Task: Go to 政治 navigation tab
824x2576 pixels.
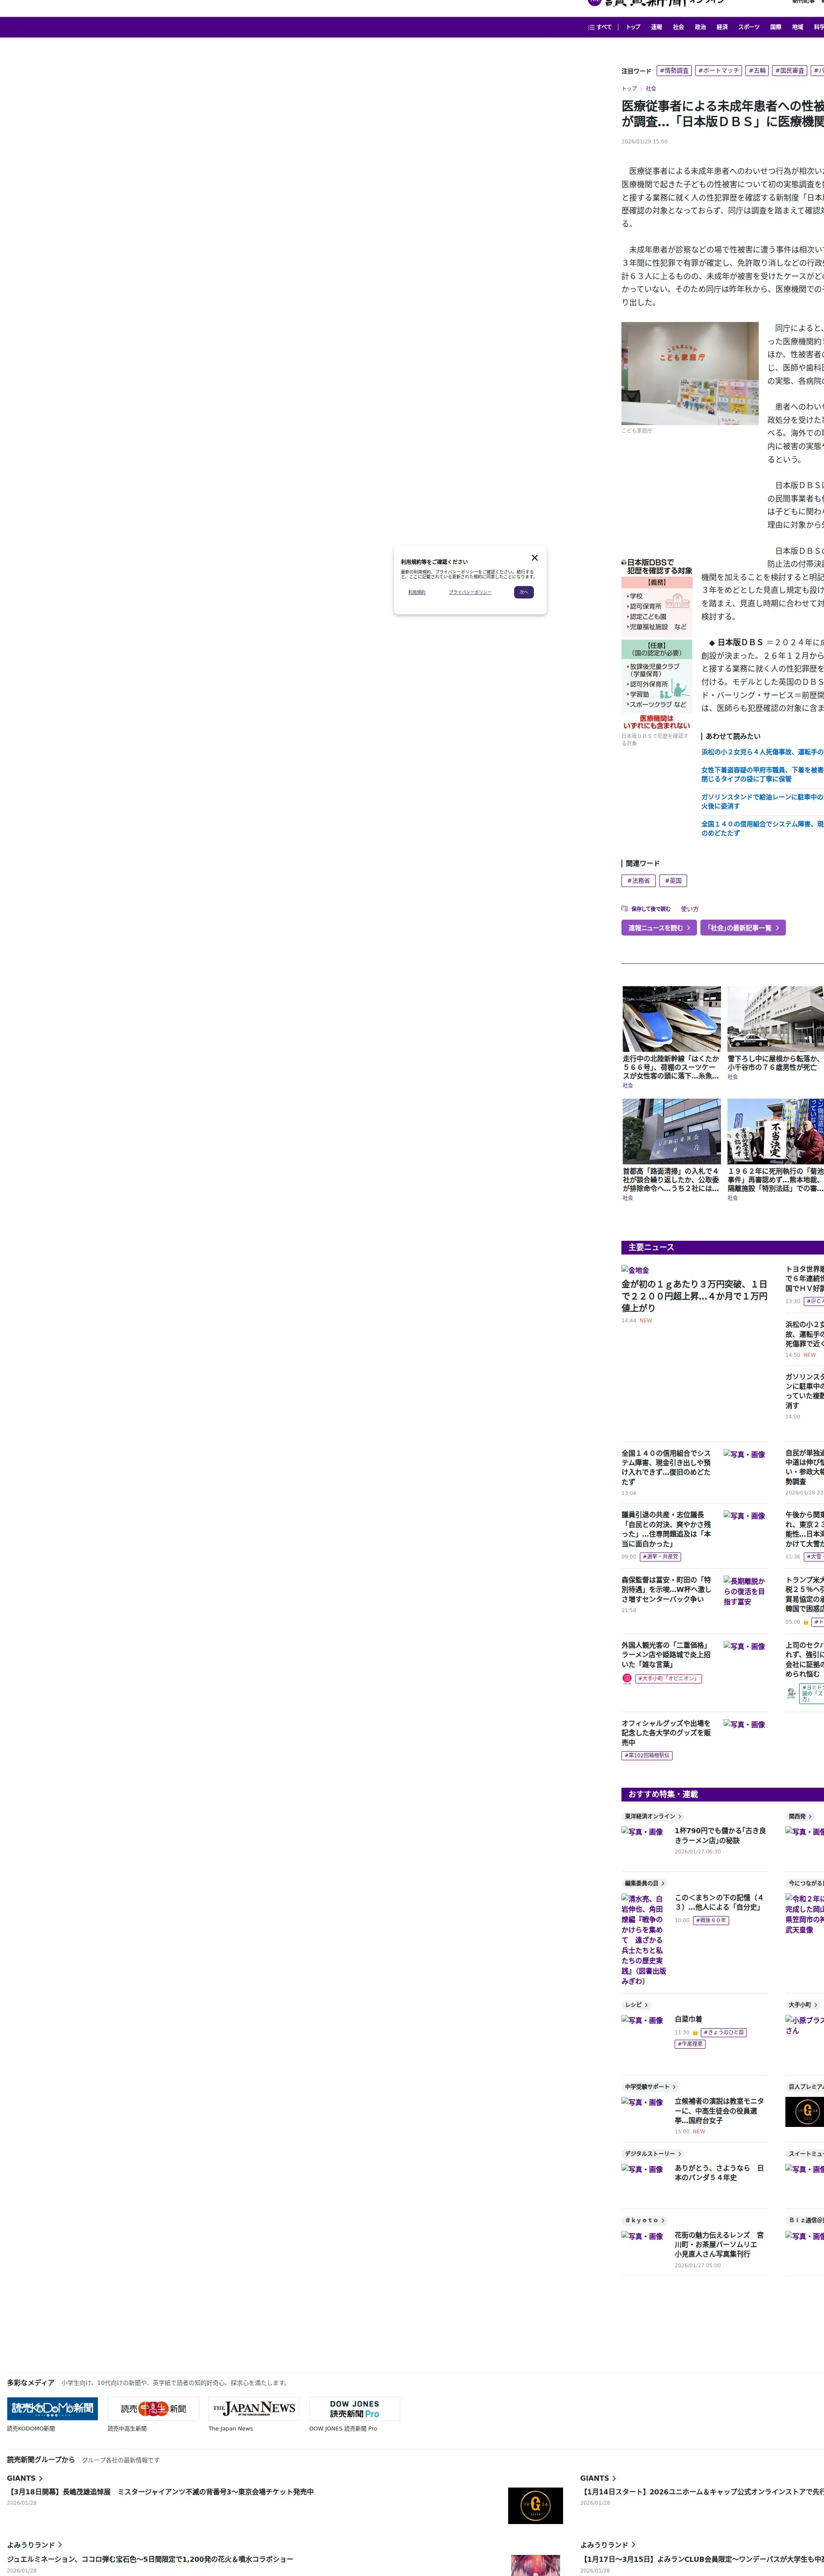Action: point(700,27)
